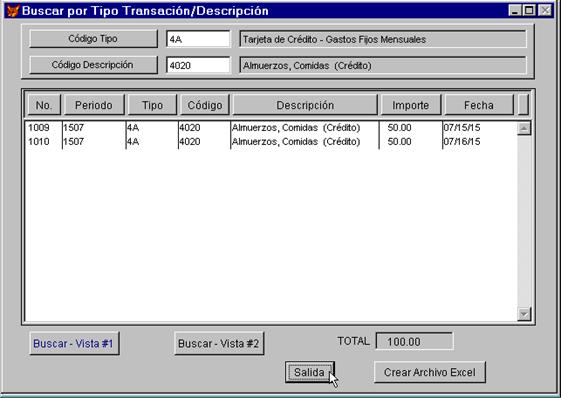Click the list scroll down arrow

pos(524,314)
